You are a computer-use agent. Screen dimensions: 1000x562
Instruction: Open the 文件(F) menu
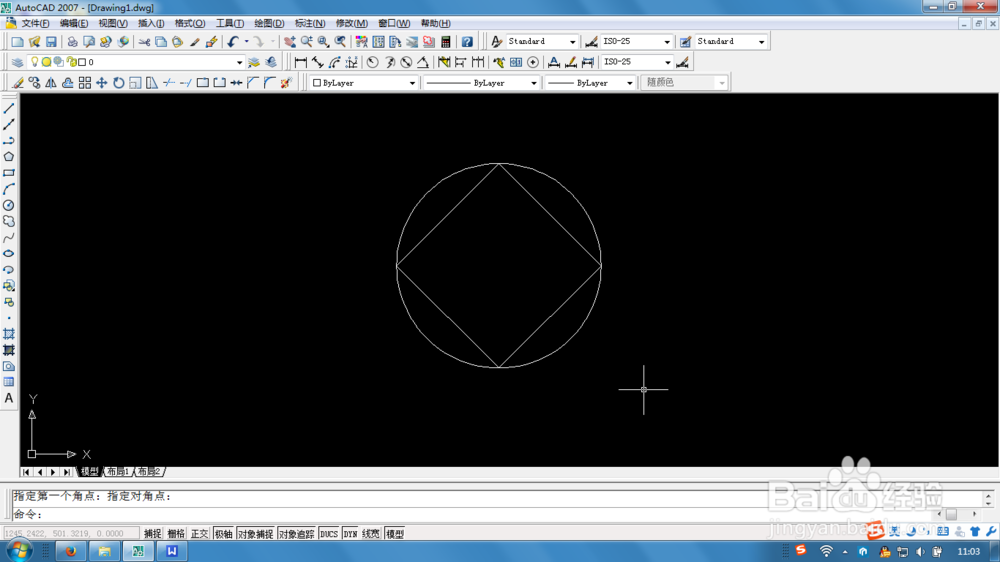(35, 24)
